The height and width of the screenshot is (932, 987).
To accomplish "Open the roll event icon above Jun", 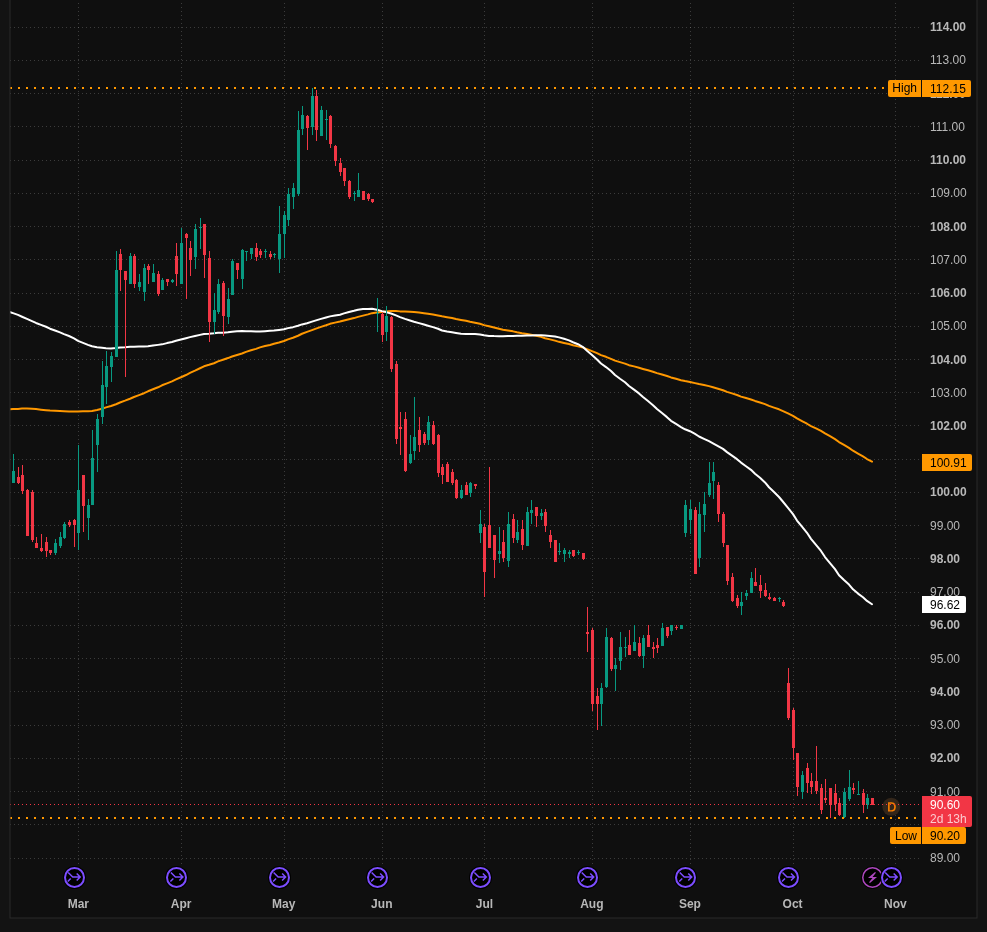I will click(378, 877).
